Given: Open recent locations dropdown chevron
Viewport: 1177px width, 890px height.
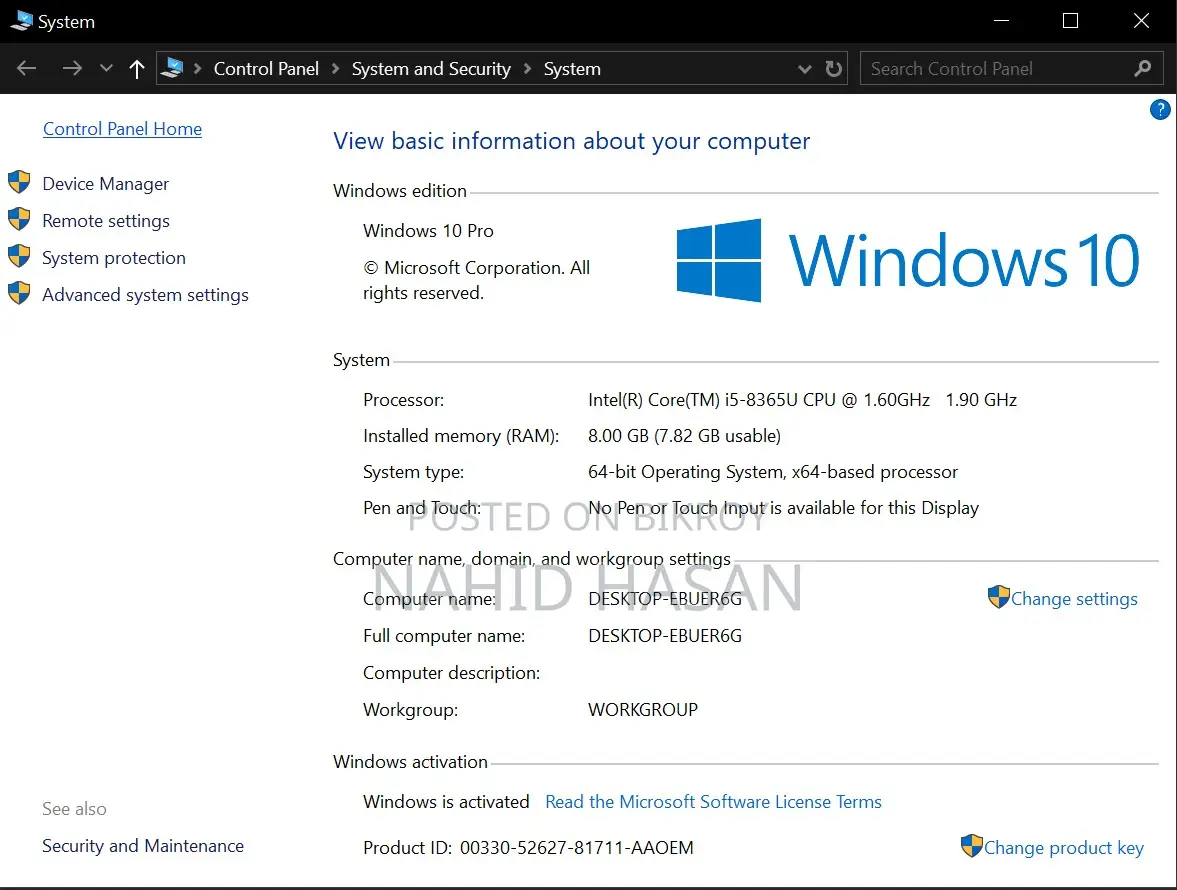Looking at the screenshot, I should [x=106, y=68].
